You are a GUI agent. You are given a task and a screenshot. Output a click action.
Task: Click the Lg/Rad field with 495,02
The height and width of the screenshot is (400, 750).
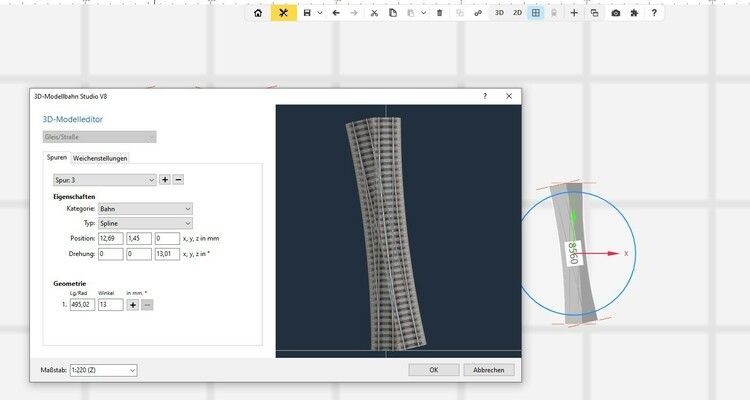[x=80, y=304]
